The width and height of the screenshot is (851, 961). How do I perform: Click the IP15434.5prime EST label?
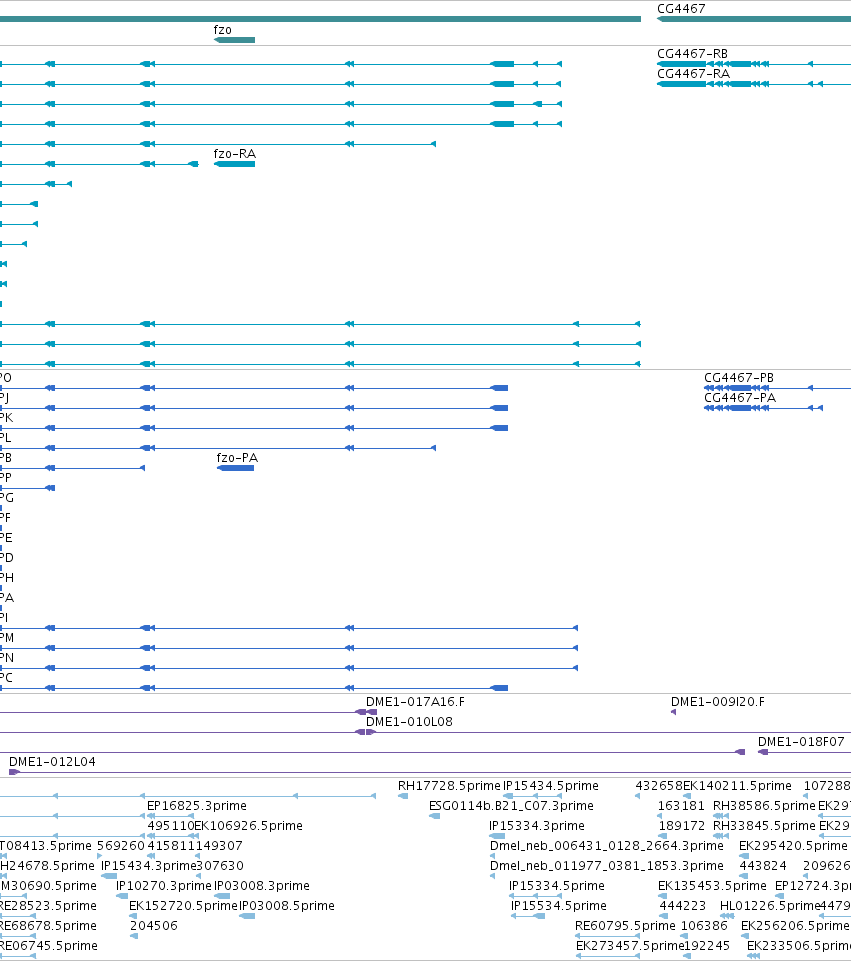(551, 786)
